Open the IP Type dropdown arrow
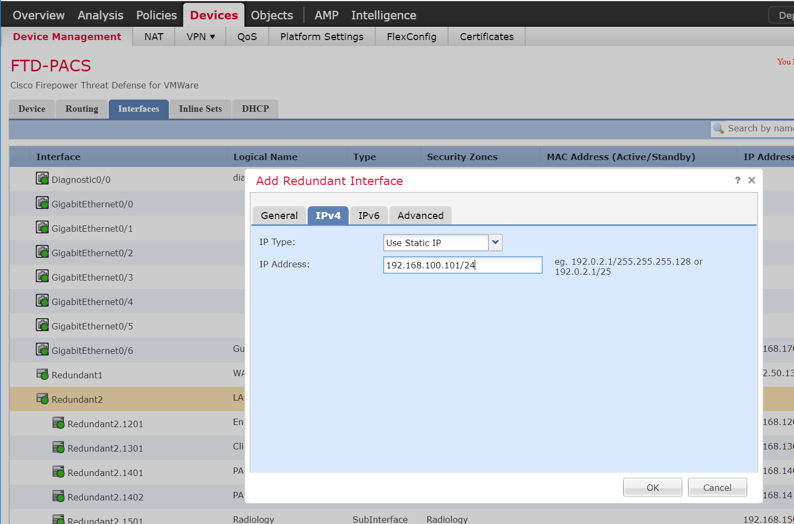The height and width of the screenshot is (524, 794). 495,243
